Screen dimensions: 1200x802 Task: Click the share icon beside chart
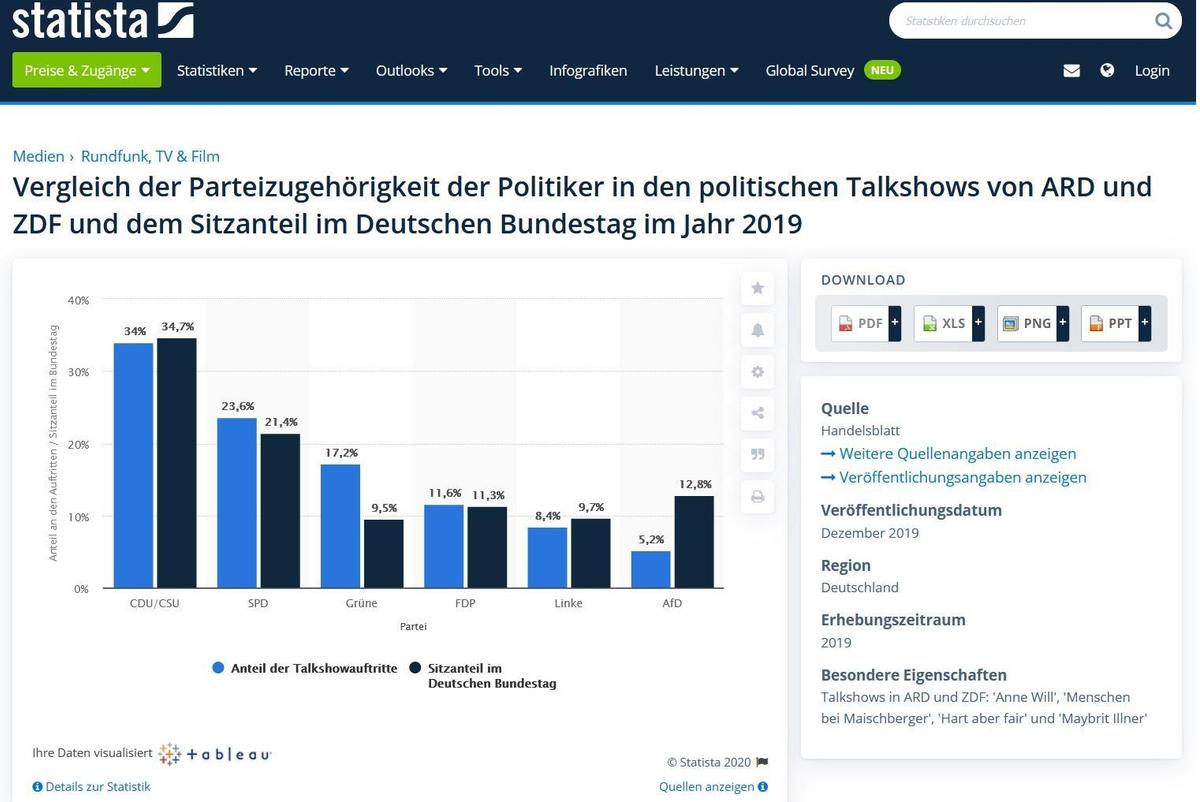click(x=757, y=413)
